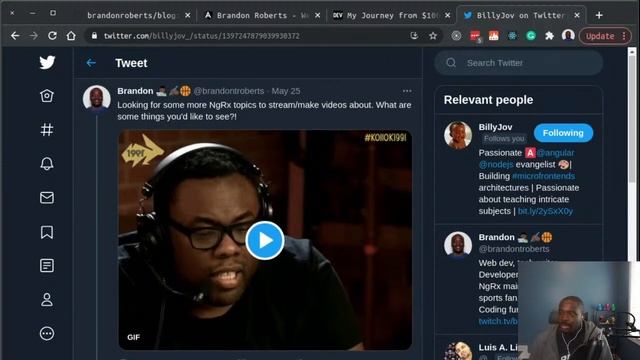Open the #microfrontends hashtag link
This screenshot has width=640, height=360.
[543, 176]
